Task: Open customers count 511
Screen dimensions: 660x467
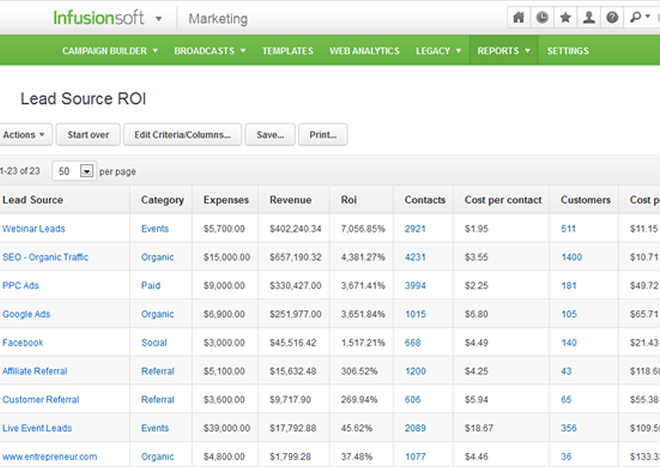Action: 568,229
